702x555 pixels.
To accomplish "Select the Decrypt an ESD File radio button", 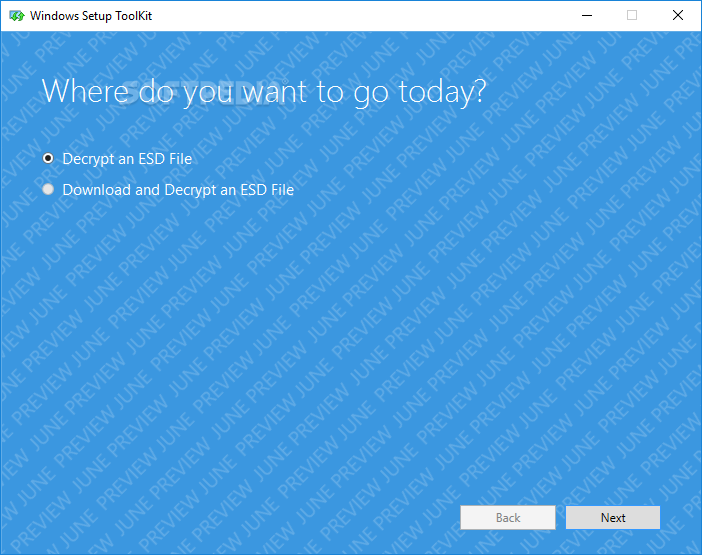I will point(48,158).
